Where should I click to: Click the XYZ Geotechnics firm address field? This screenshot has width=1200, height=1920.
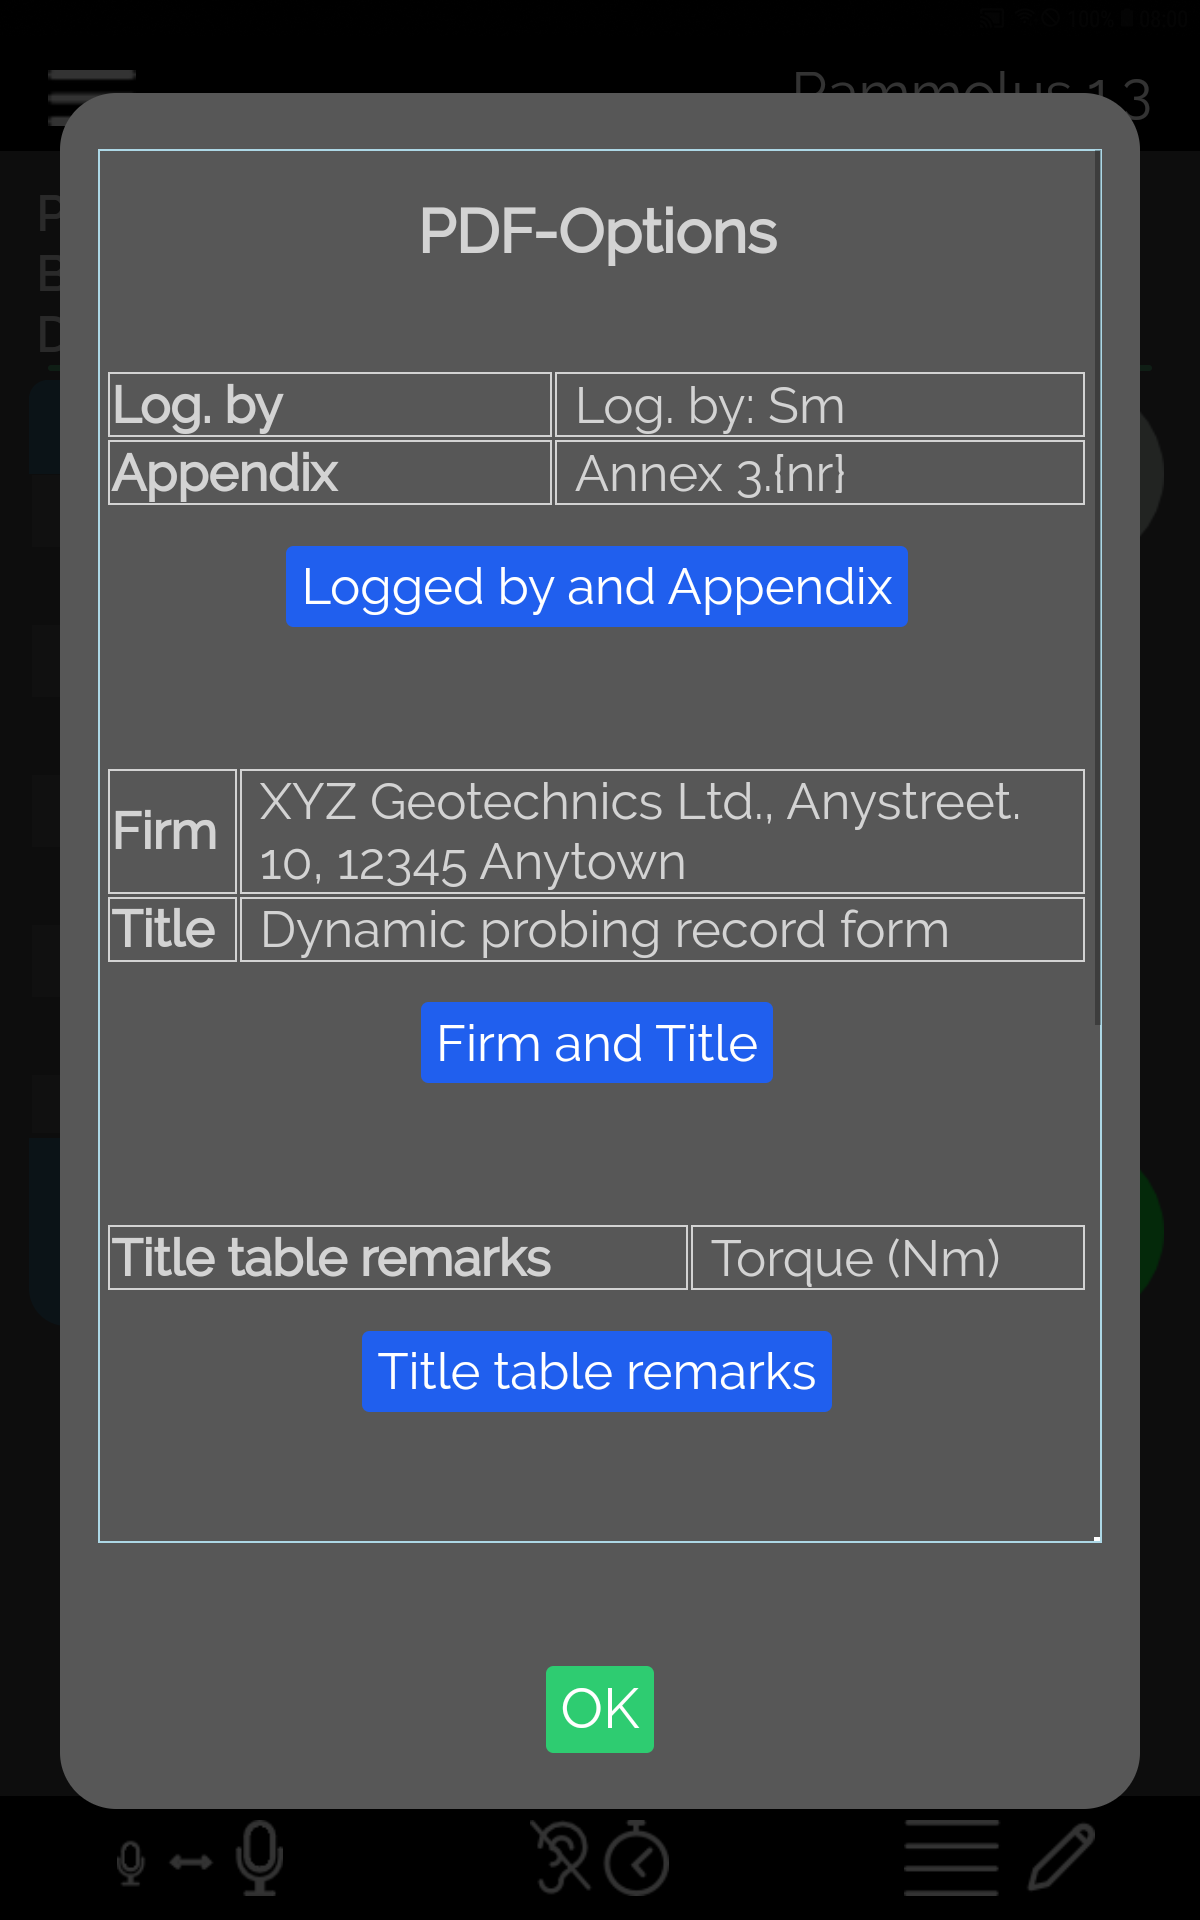[661, 831]
